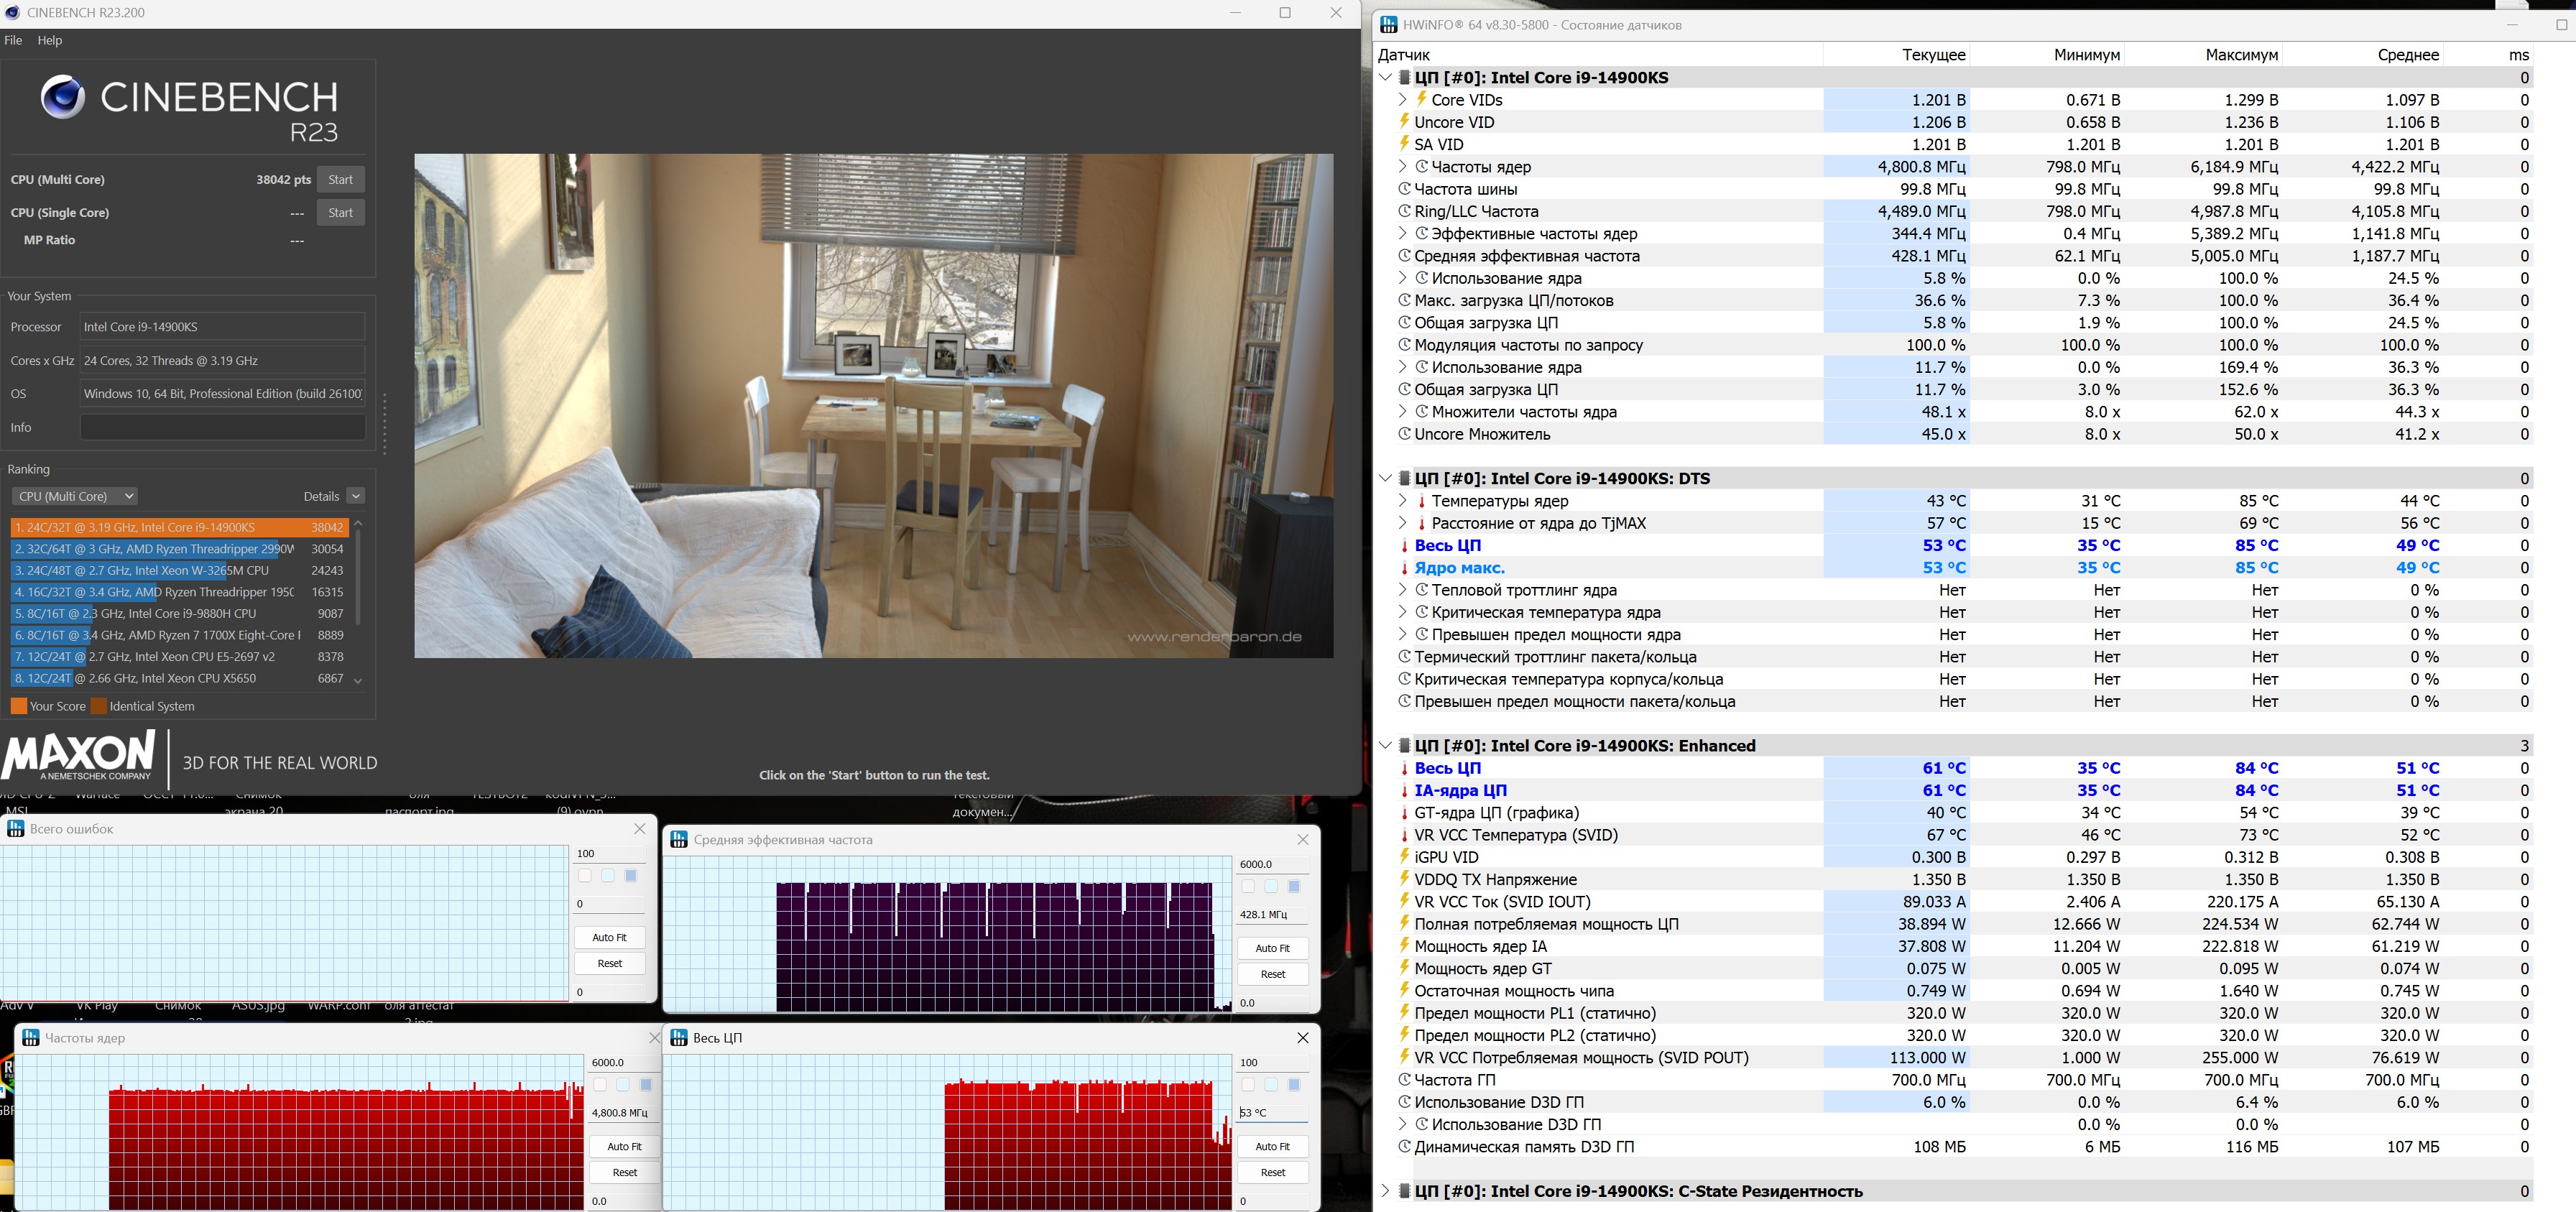Select the dark blue color box in the Всего ошибок graph
This screenshot has height=1212, width=2576.
pos(631,876)
